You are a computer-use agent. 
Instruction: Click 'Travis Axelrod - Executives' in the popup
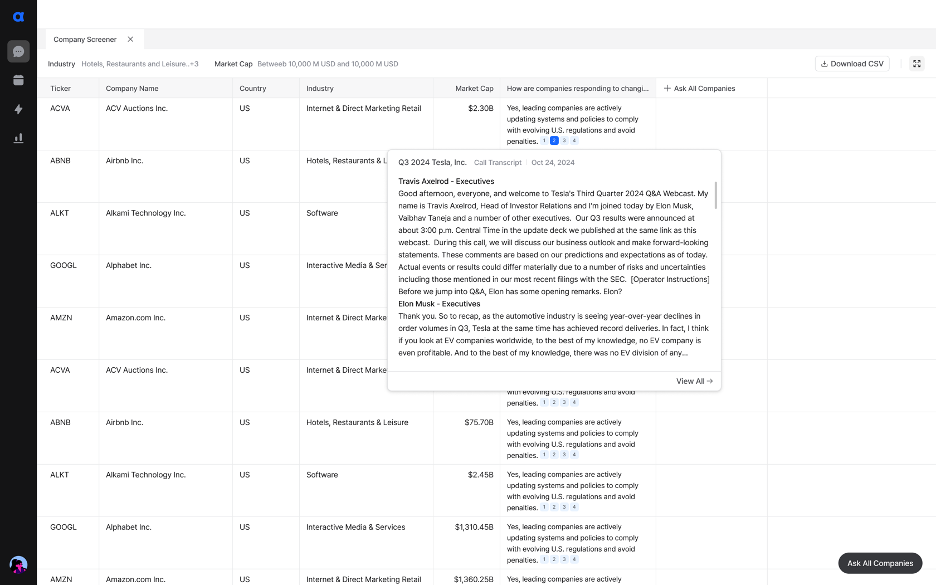coord(446,181)
